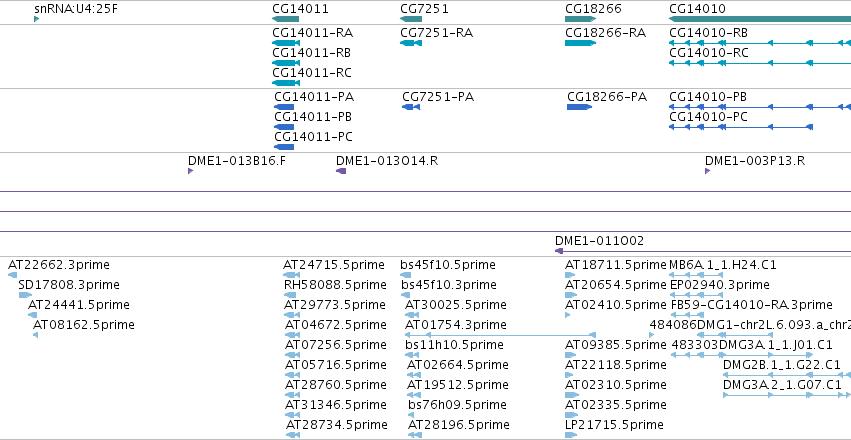Click protein CG14011-PA
851x440 pixels.
314,97
